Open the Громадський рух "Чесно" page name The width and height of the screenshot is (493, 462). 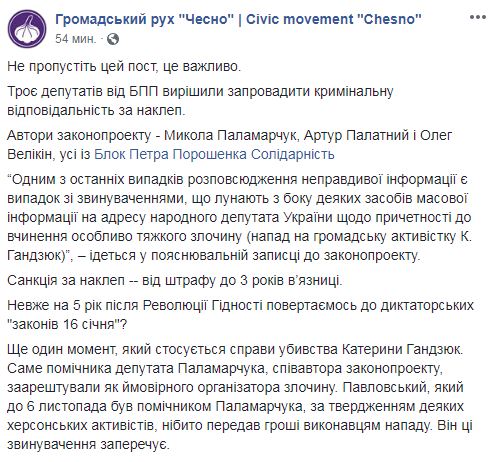144,19
